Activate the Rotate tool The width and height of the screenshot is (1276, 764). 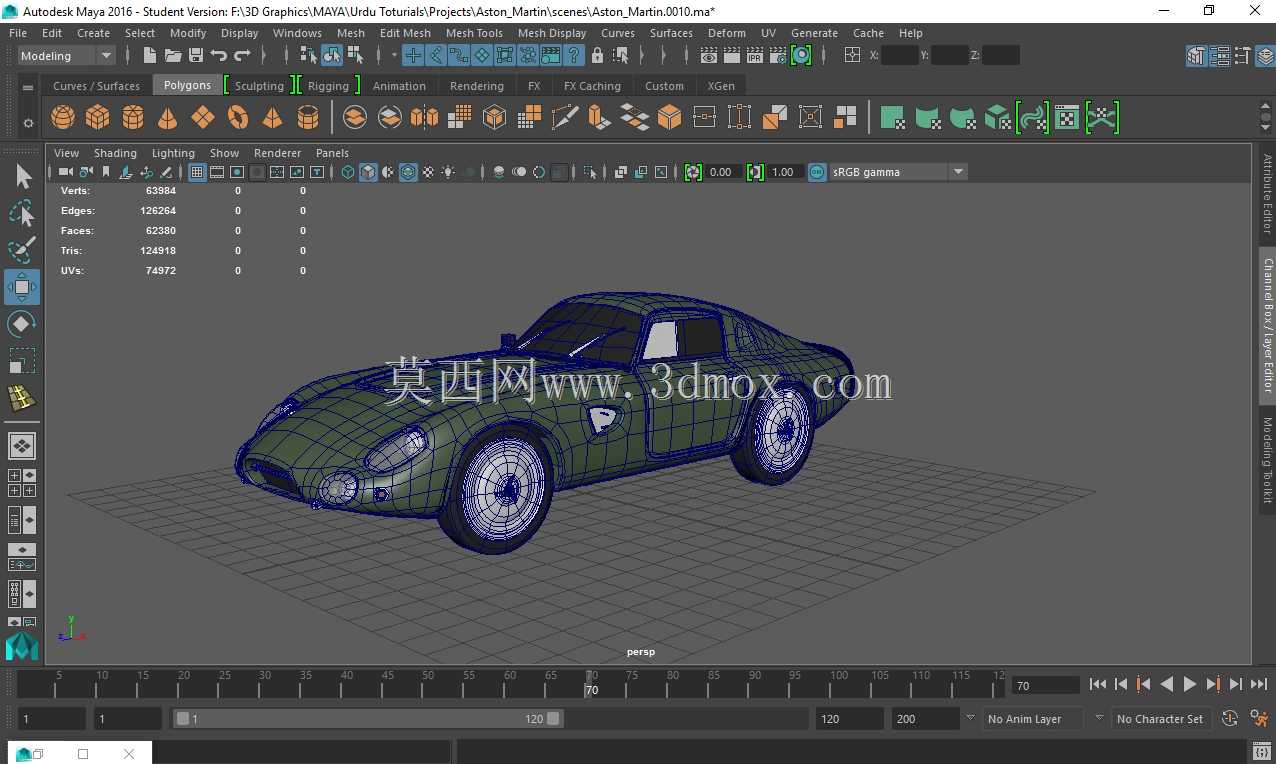(22, 324)
